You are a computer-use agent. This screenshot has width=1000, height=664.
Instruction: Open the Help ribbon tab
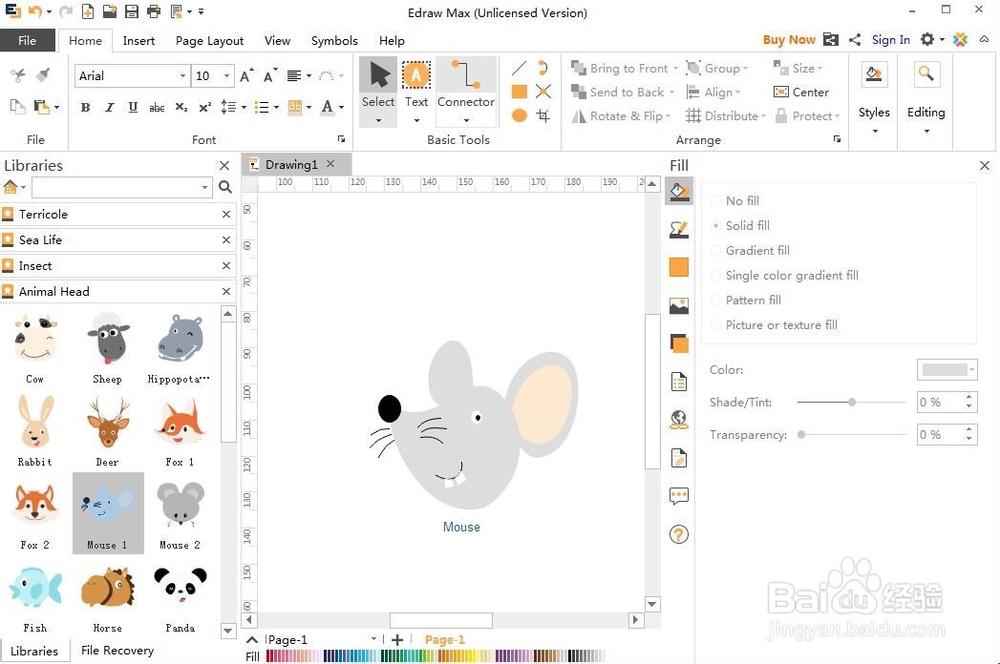[x=392, y=41]
